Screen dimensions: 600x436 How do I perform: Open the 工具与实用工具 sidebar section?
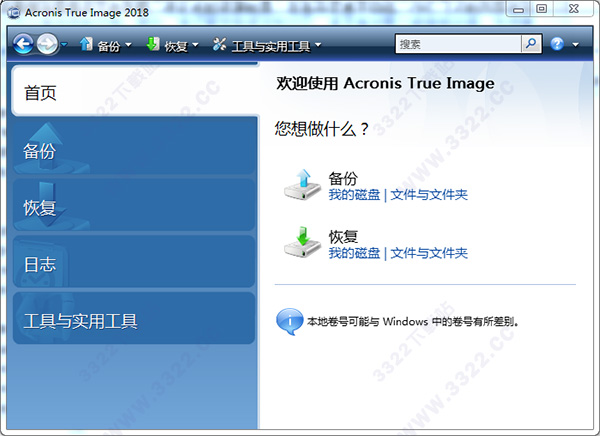[x=134, y=318]
